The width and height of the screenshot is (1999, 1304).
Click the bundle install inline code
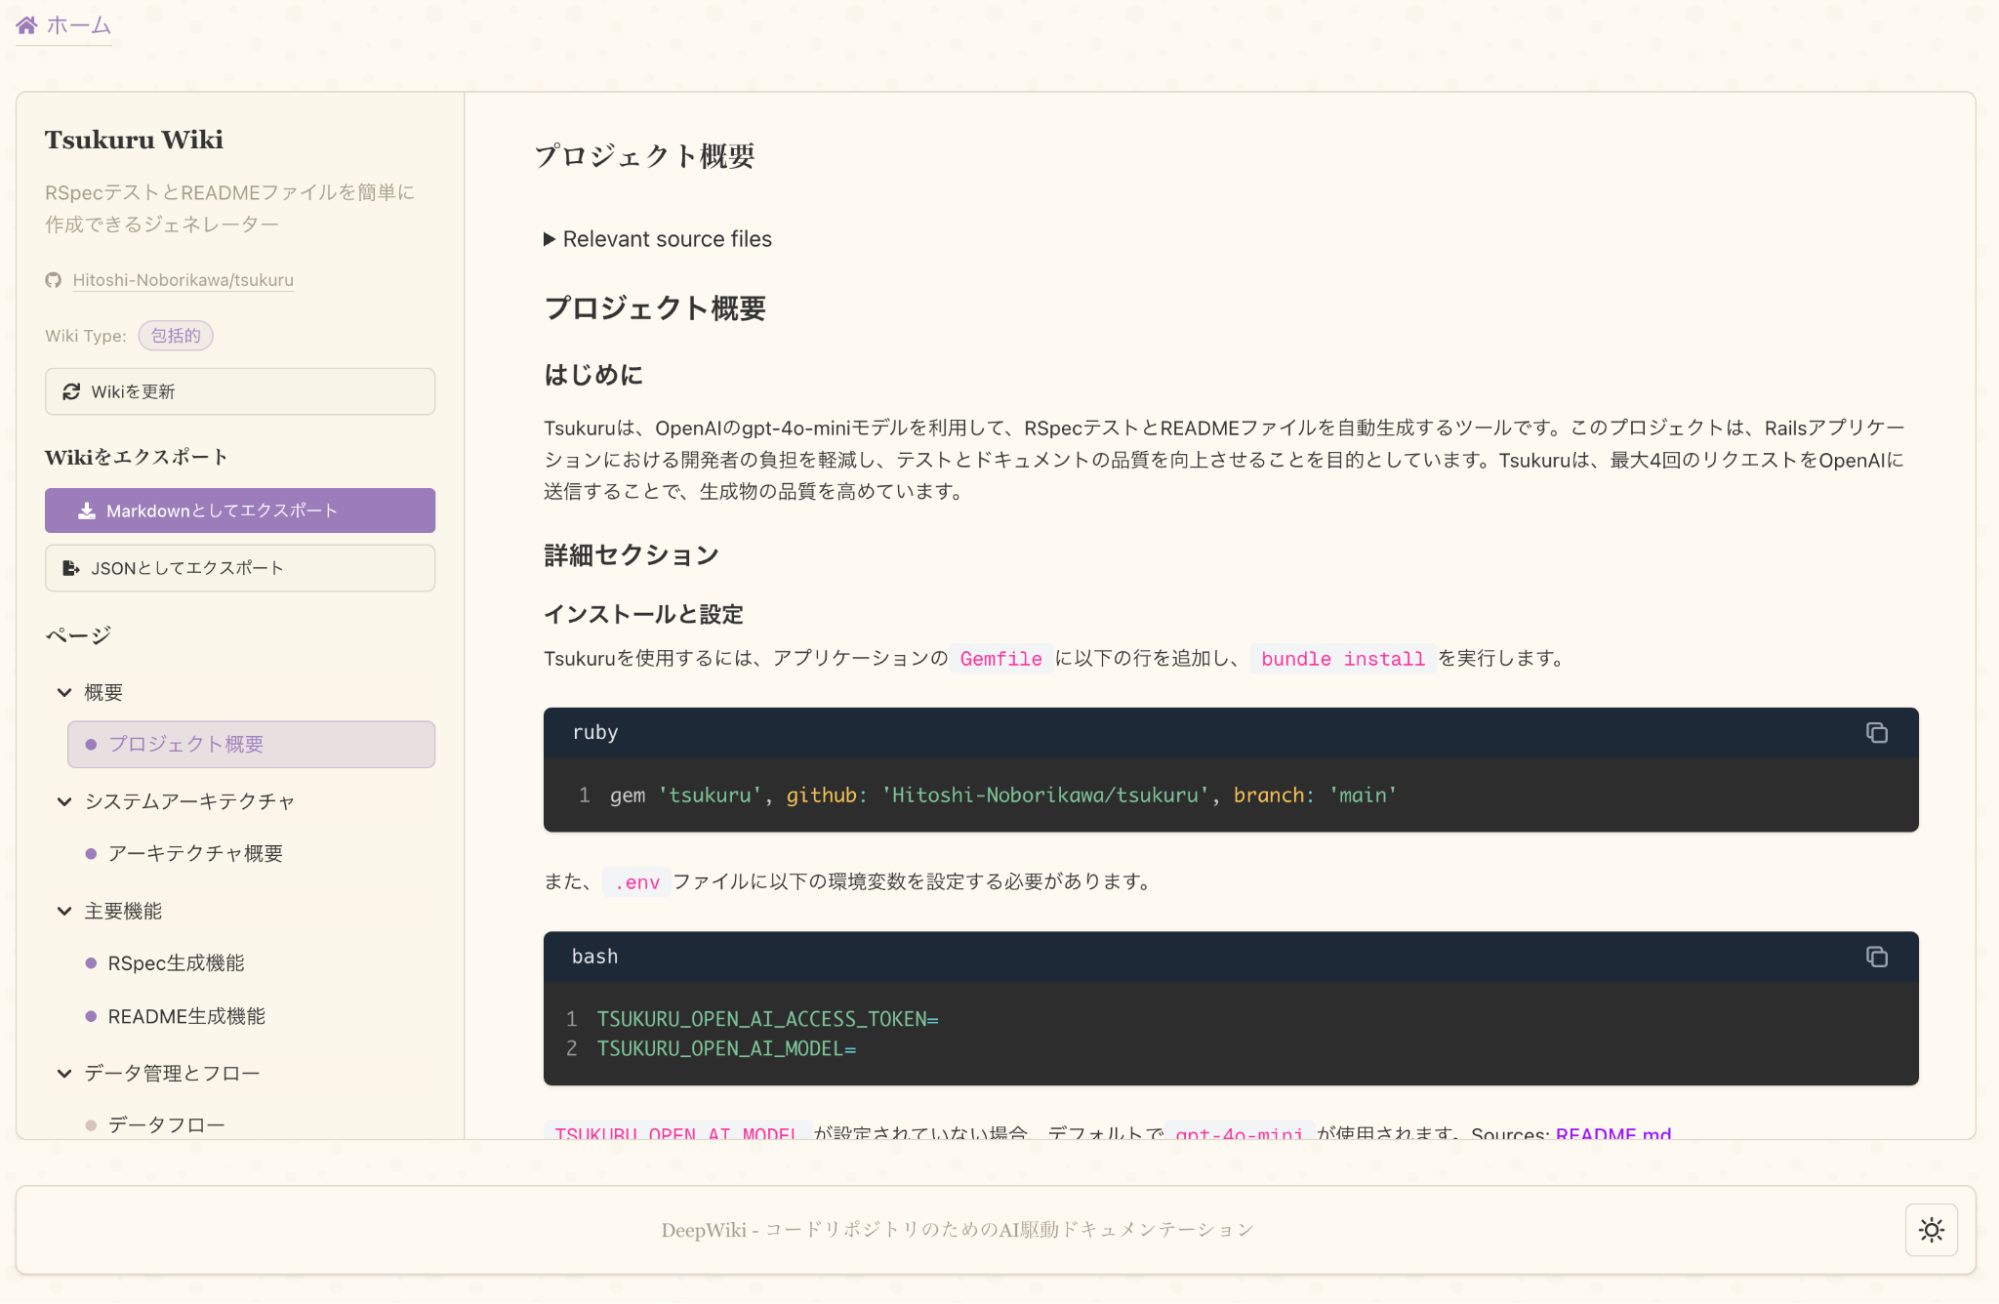click(x=1342, y=659)
